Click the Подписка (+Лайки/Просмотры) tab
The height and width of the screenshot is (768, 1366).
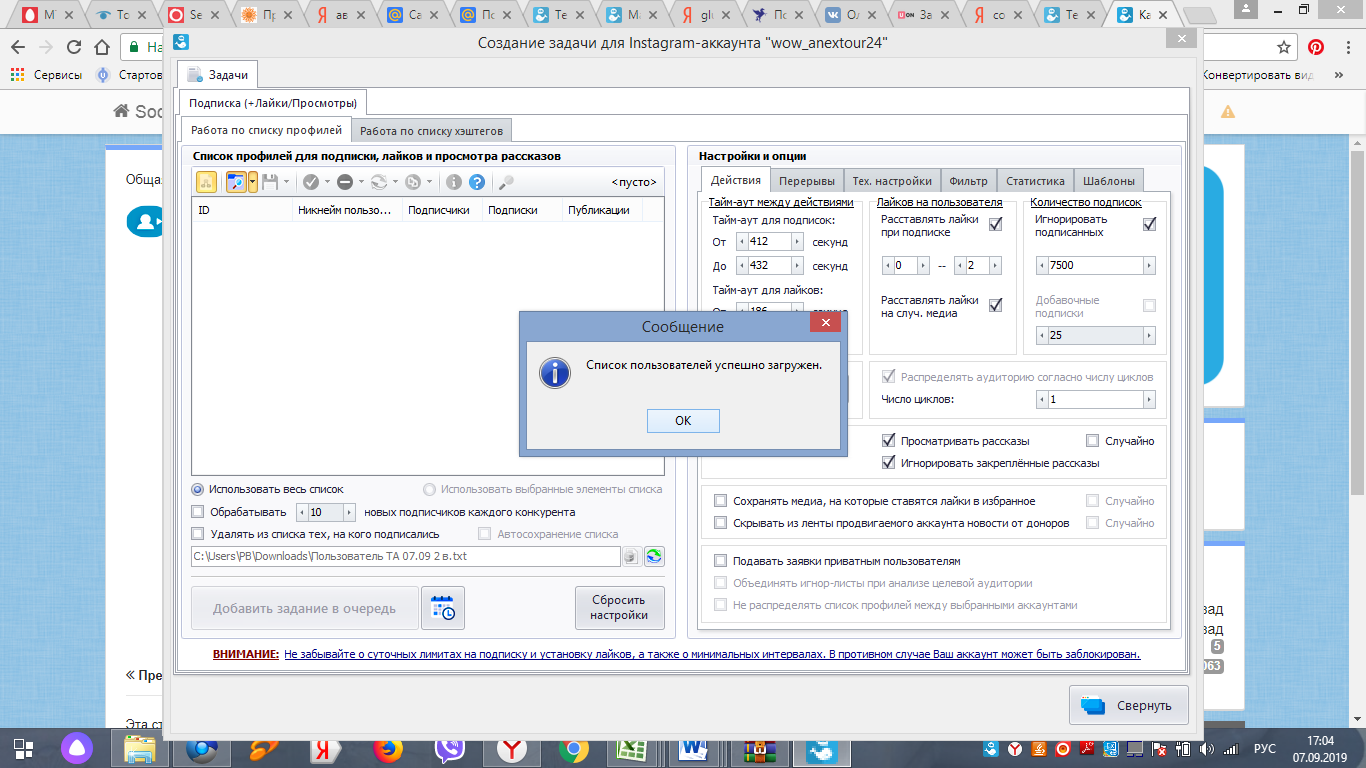coord(272,102)
